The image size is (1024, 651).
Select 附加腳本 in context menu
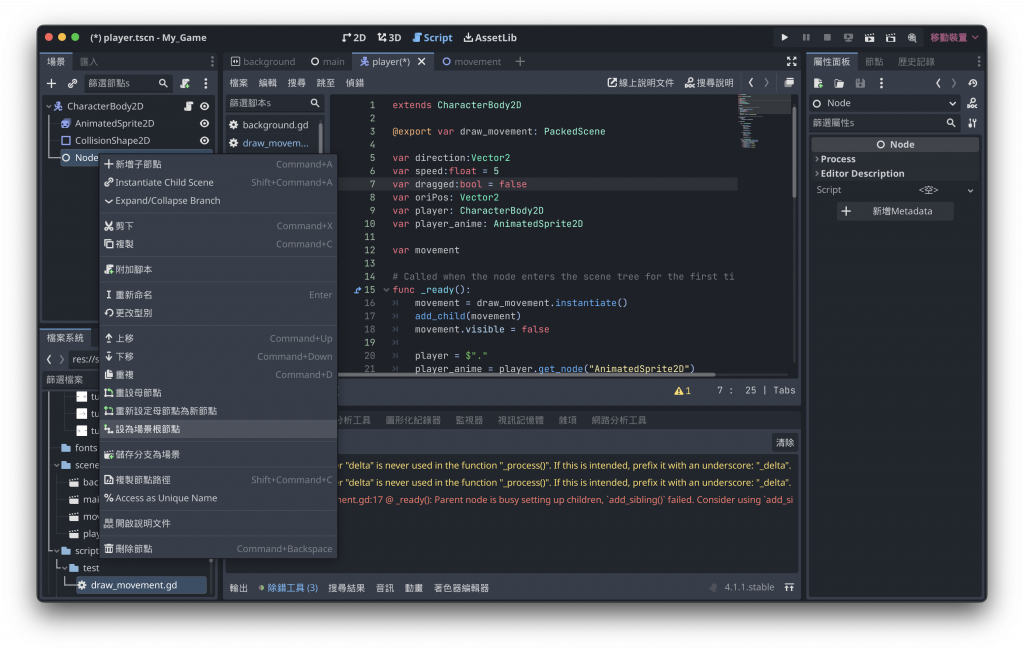pos(218,270)
